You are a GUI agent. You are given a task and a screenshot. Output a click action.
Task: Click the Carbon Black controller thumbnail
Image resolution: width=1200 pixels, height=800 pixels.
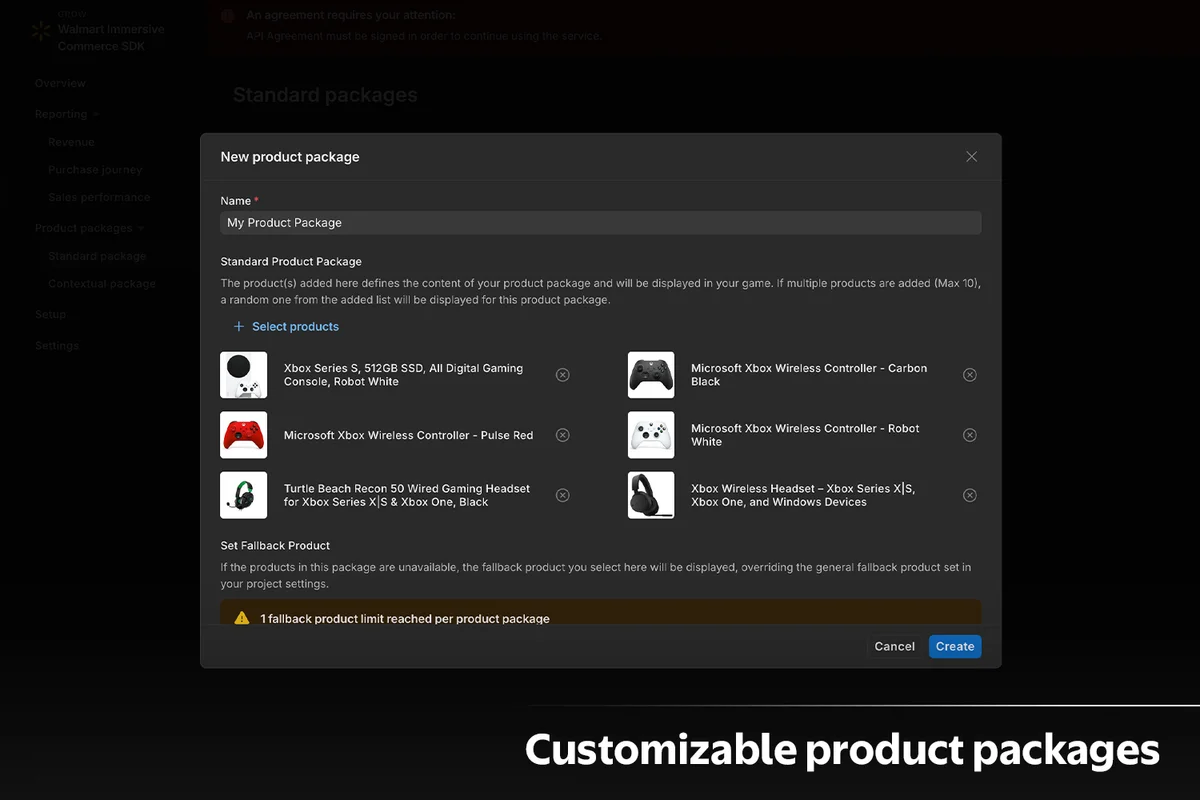point(651,375)
